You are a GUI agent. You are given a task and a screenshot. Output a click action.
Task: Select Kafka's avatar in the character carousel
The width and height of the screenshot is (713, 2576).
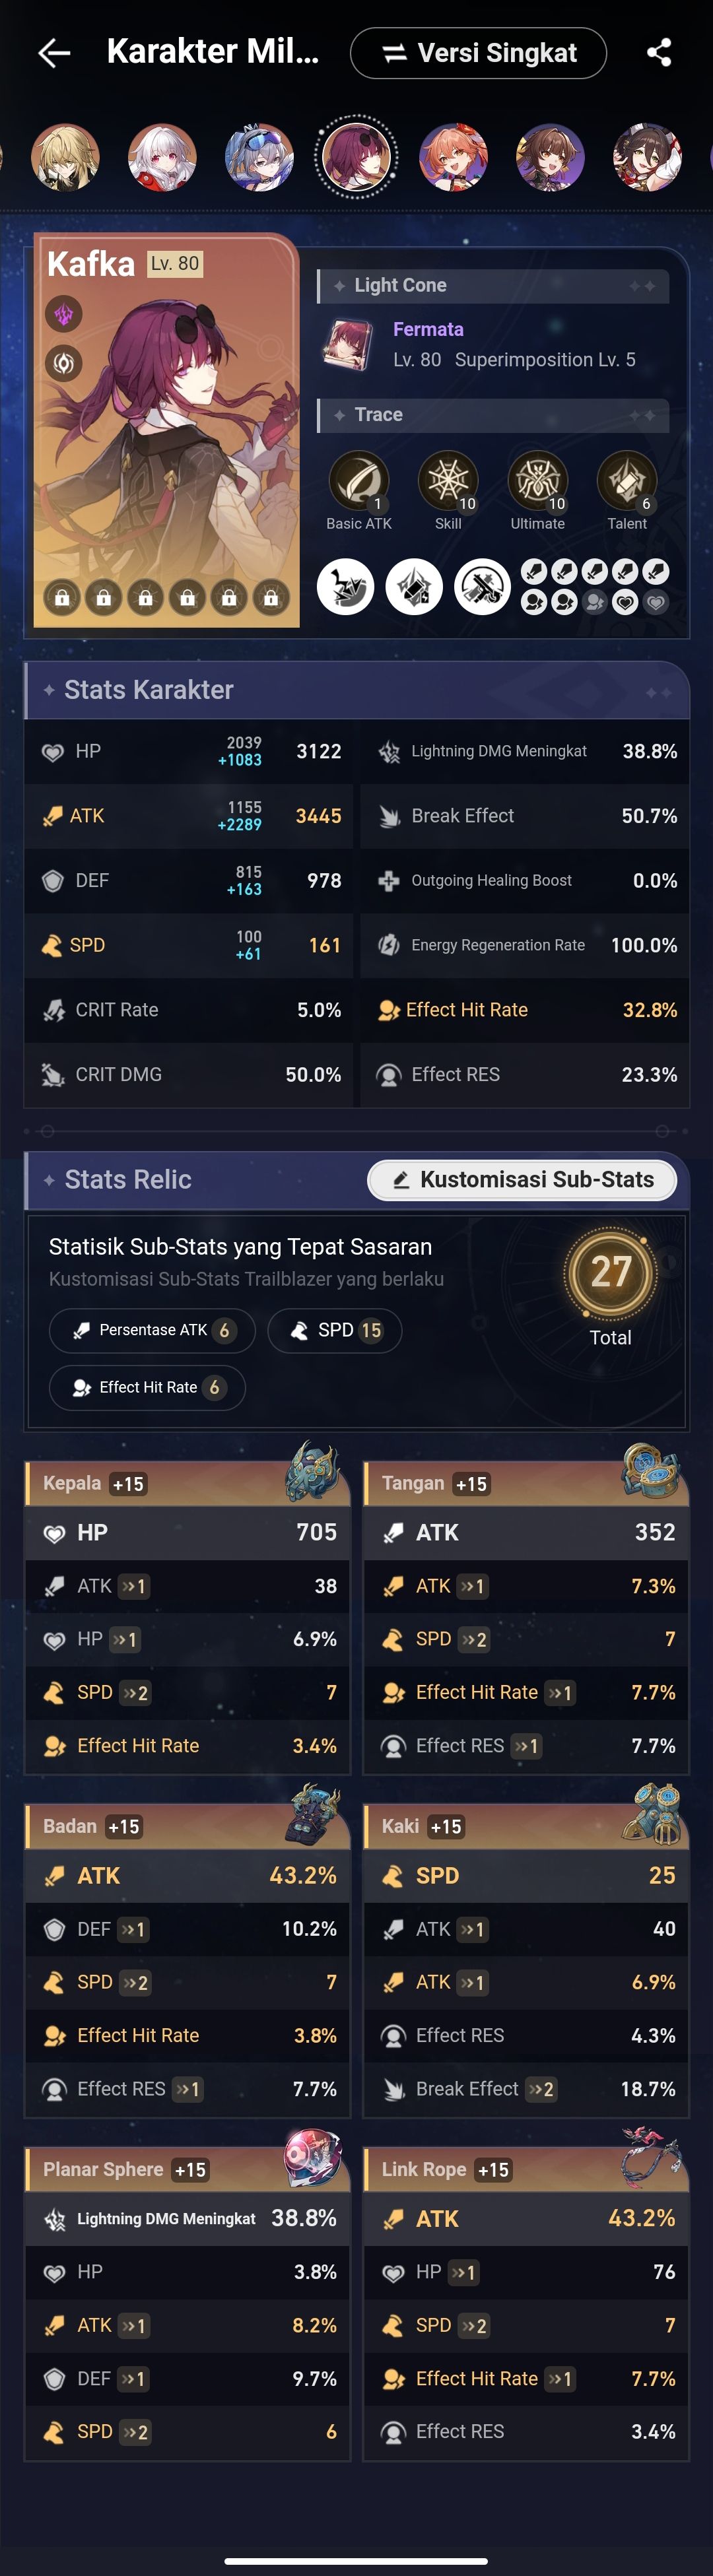point(357,158)
